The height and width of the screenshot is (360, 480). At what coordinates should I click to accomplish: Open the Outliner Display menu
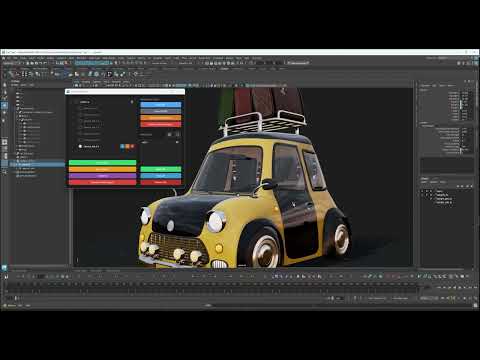click(15, 85)
